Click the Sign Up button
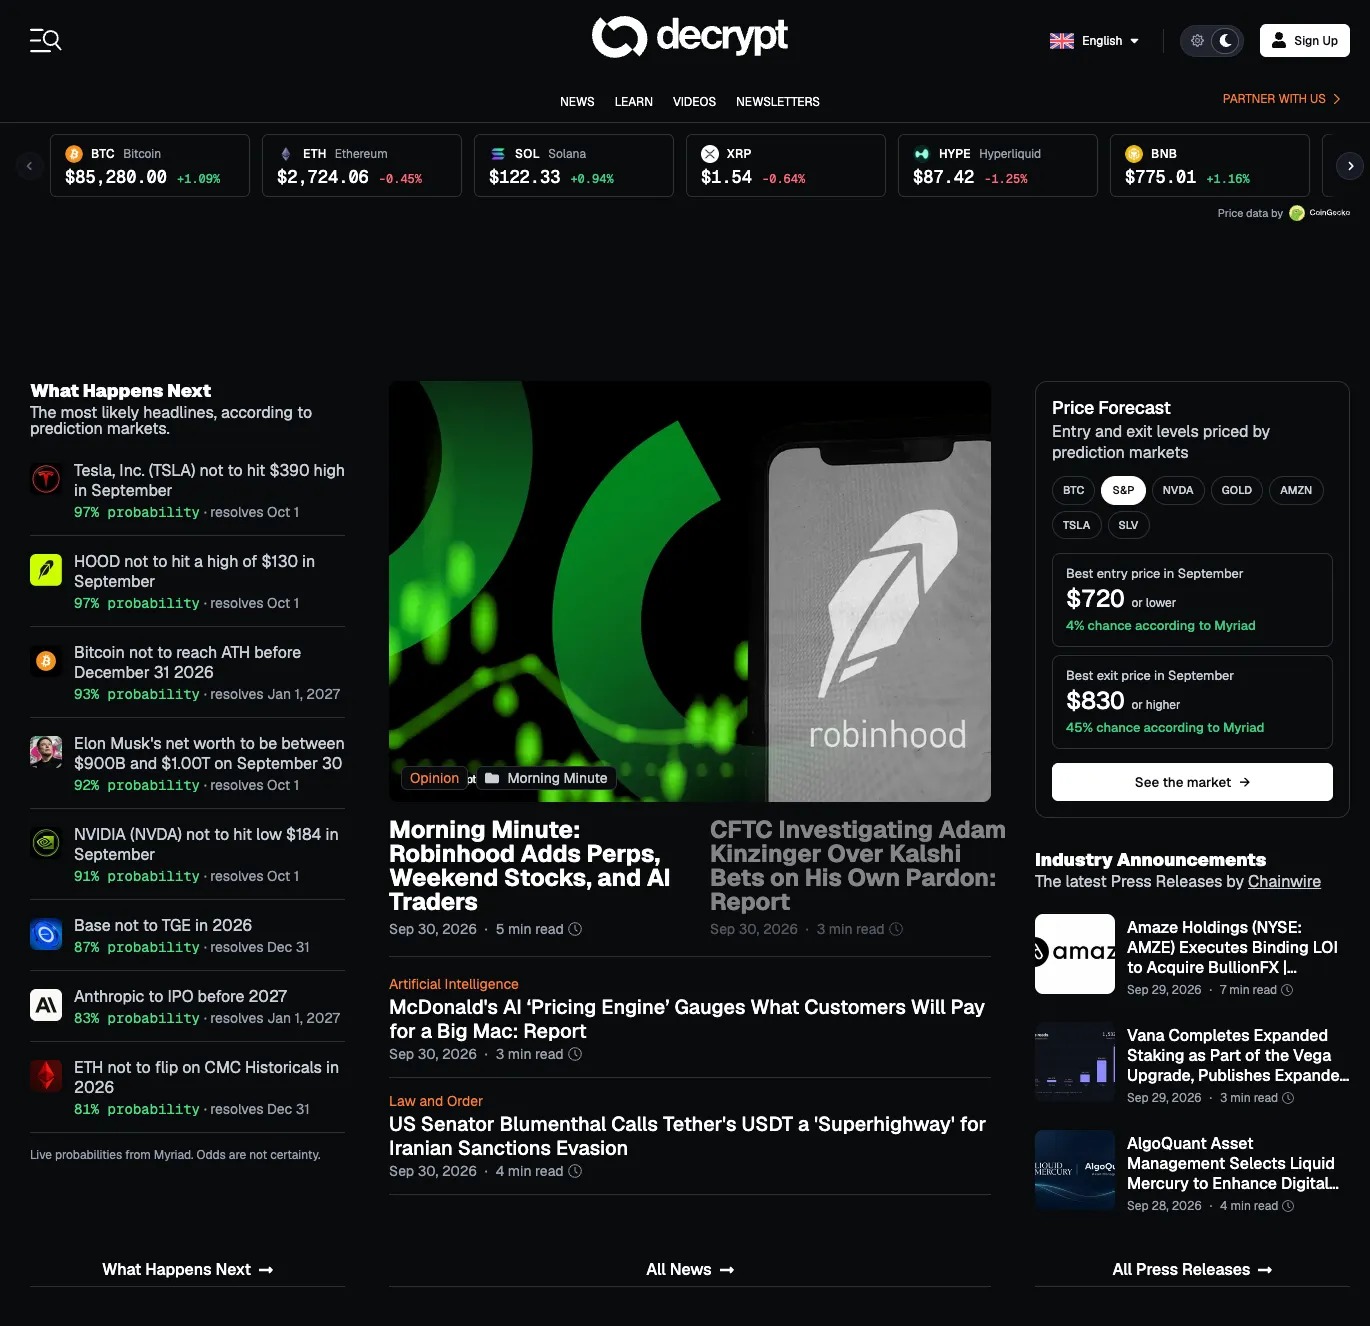 [1305, 41]
